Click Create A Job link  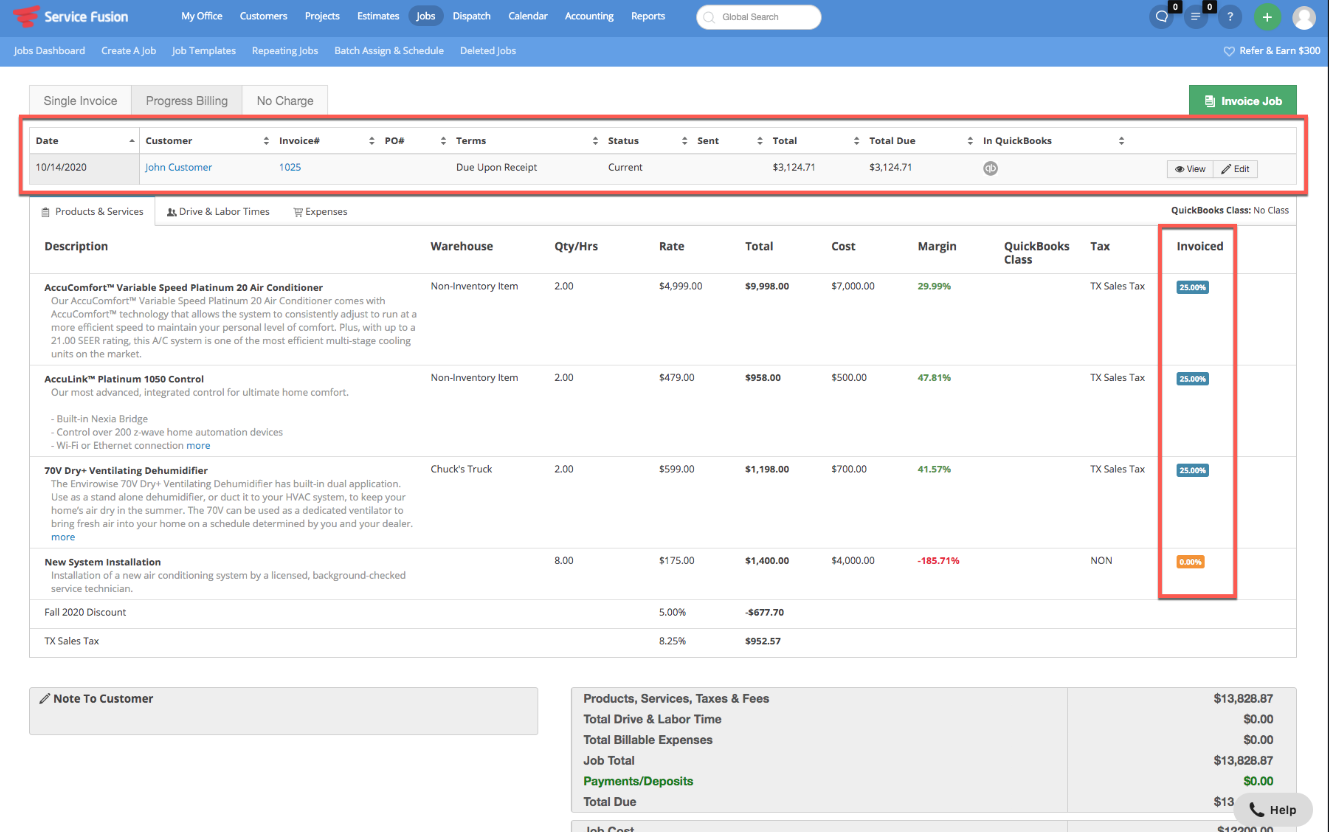click(x=129, y=51)
